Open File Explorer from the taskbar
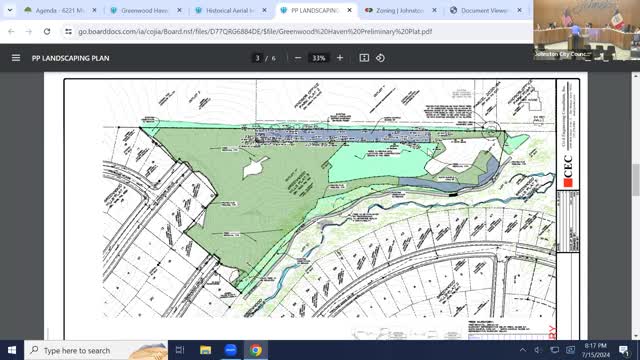The height and width of the screenshot is (360, 640). coord(205,350)
